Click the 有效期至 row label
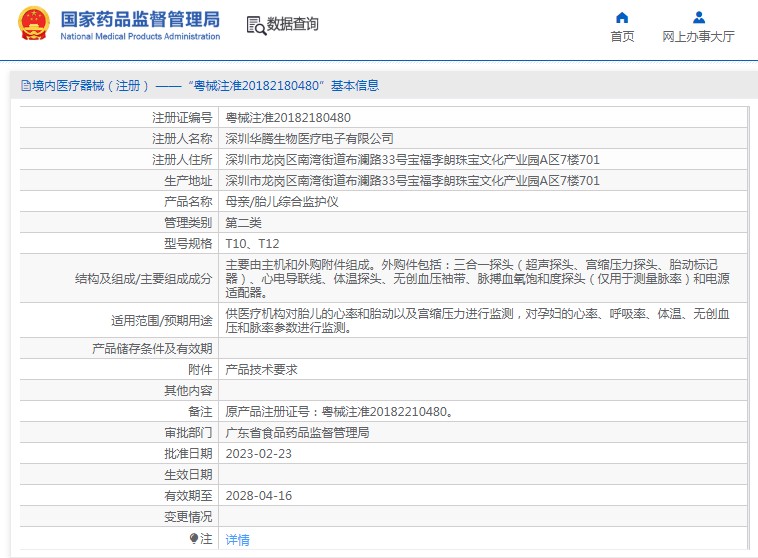 (188, 496)
